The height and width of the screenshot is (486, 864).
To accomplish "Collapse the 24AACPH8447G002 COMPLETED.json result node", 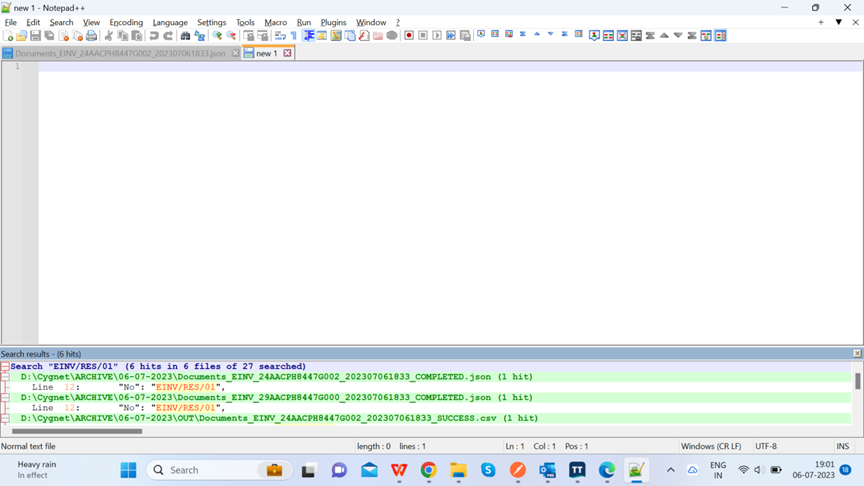I will [5, 377].
